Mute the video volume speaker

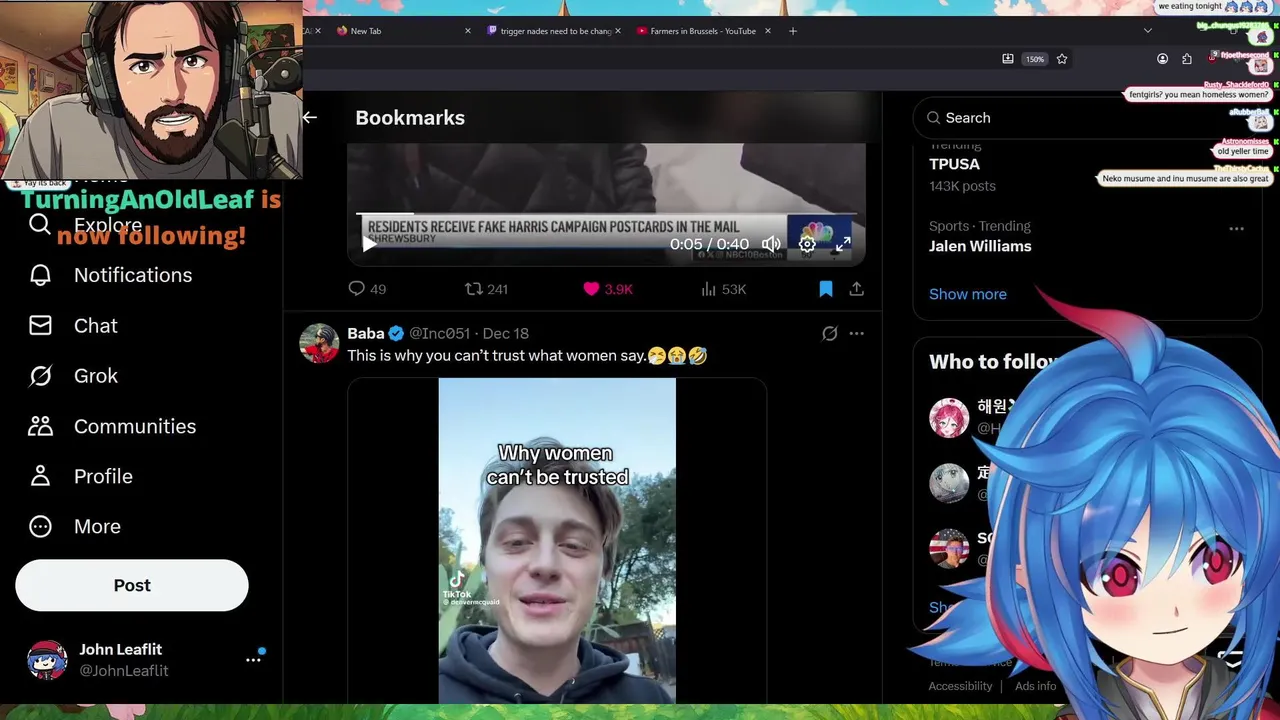[771, 244]
